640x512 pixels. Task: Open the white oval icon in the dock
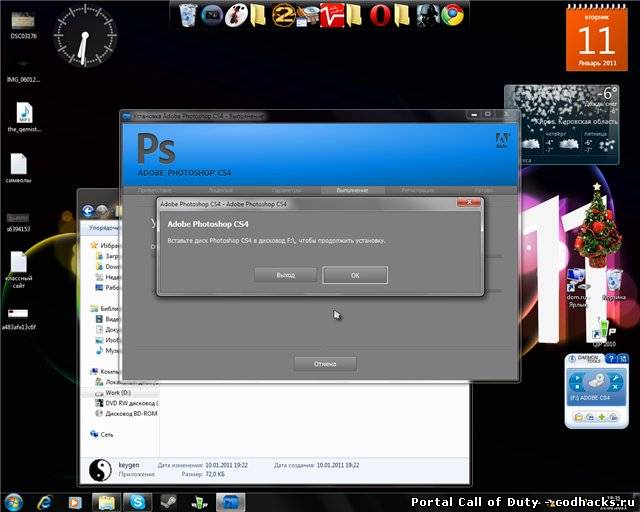[x=236, y=16]
